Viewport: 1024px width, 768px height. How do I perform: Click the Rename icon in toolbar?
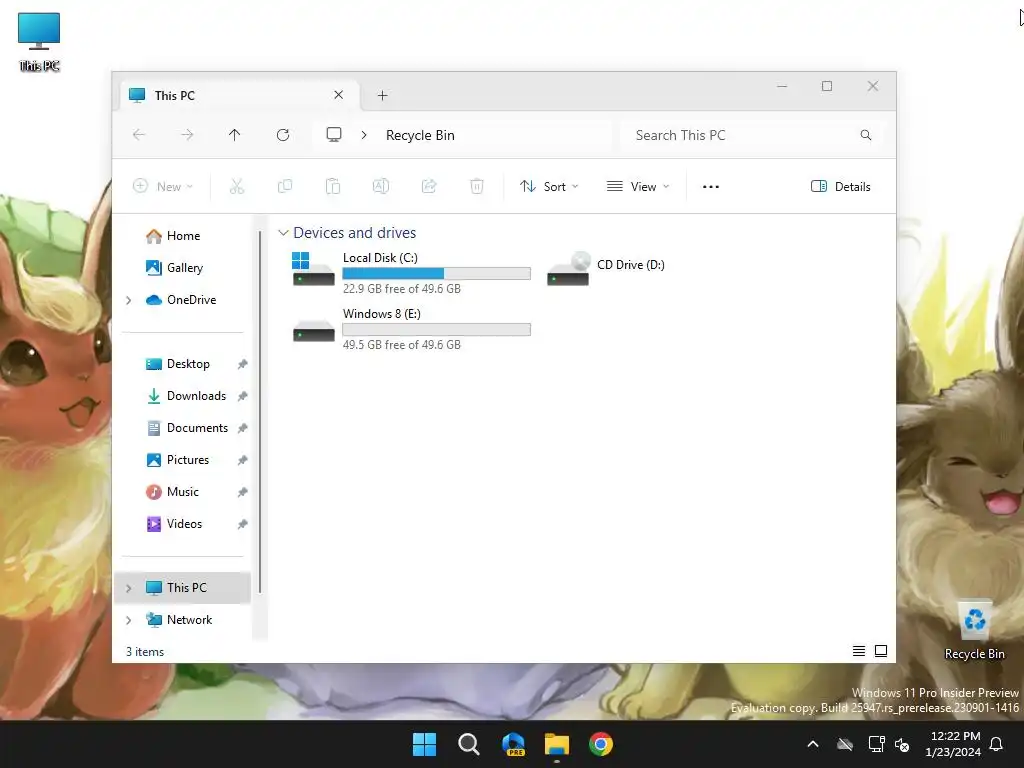[381, 187]
